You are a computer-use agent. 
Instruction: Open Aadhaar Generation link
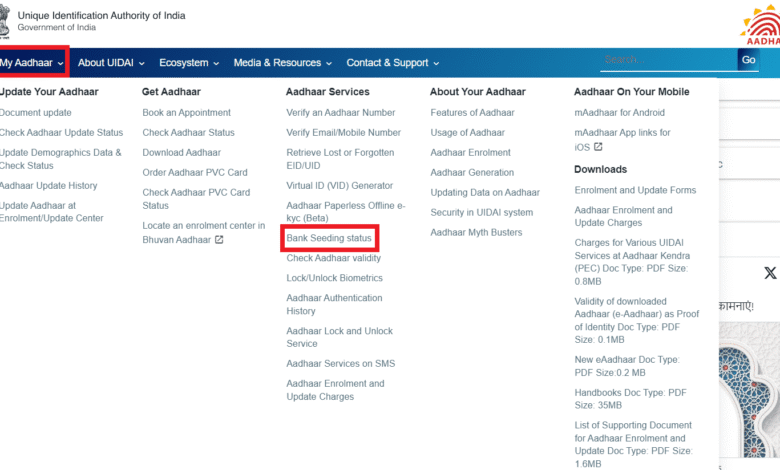(x=472, y=173)
